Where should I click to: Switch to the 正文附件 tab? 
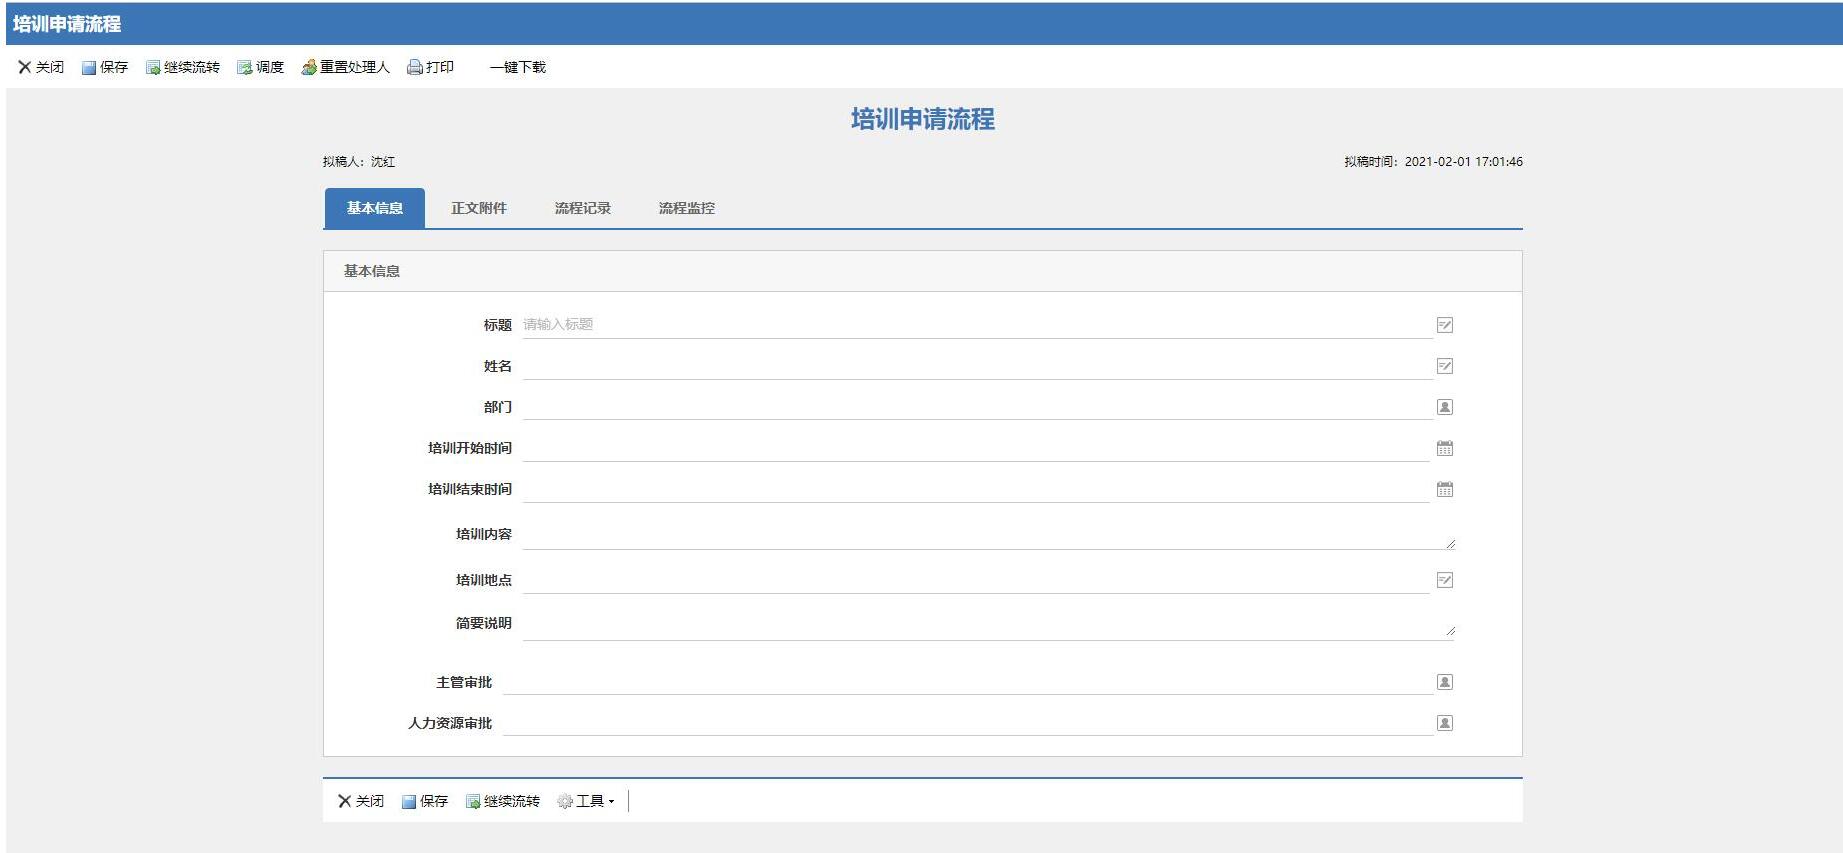[x=478, y=208]
